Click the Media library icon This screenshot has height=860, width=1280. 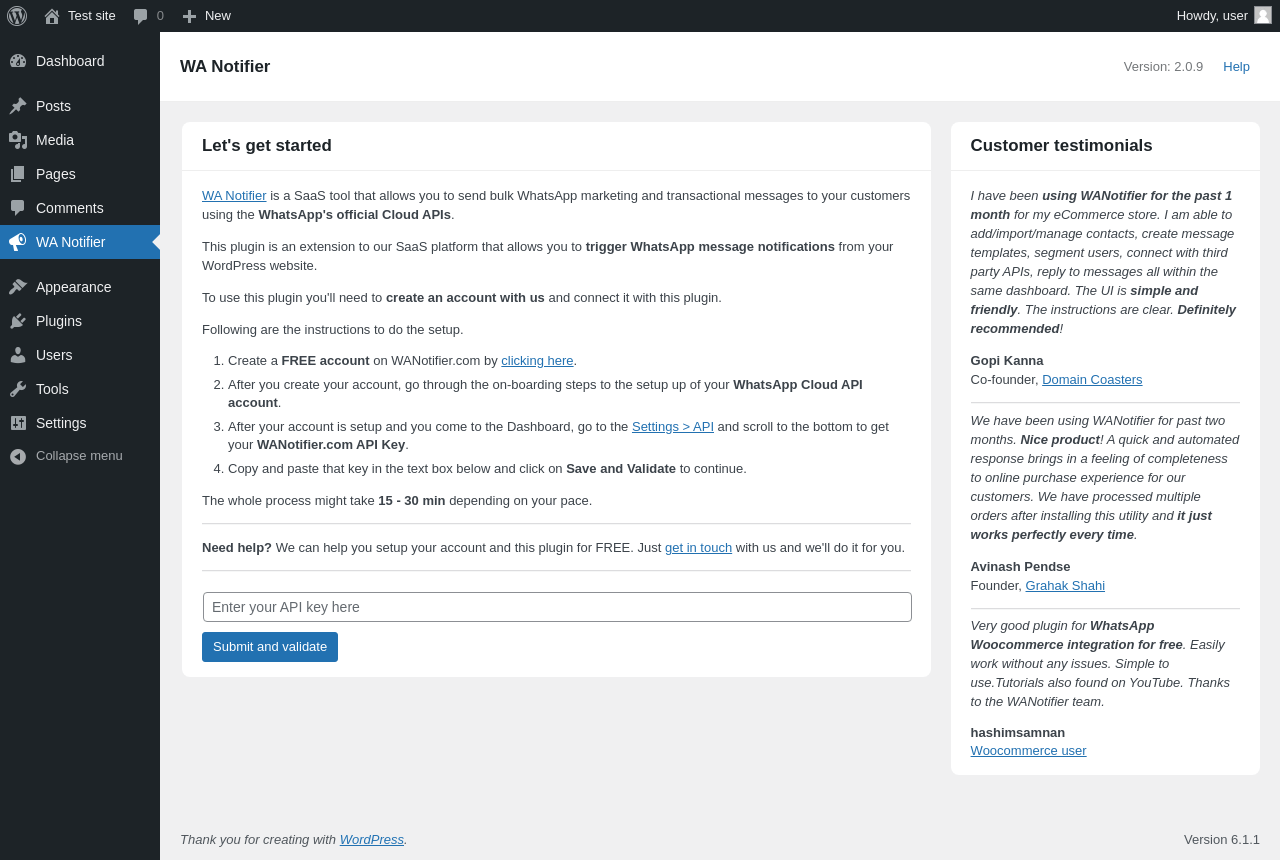18,140
